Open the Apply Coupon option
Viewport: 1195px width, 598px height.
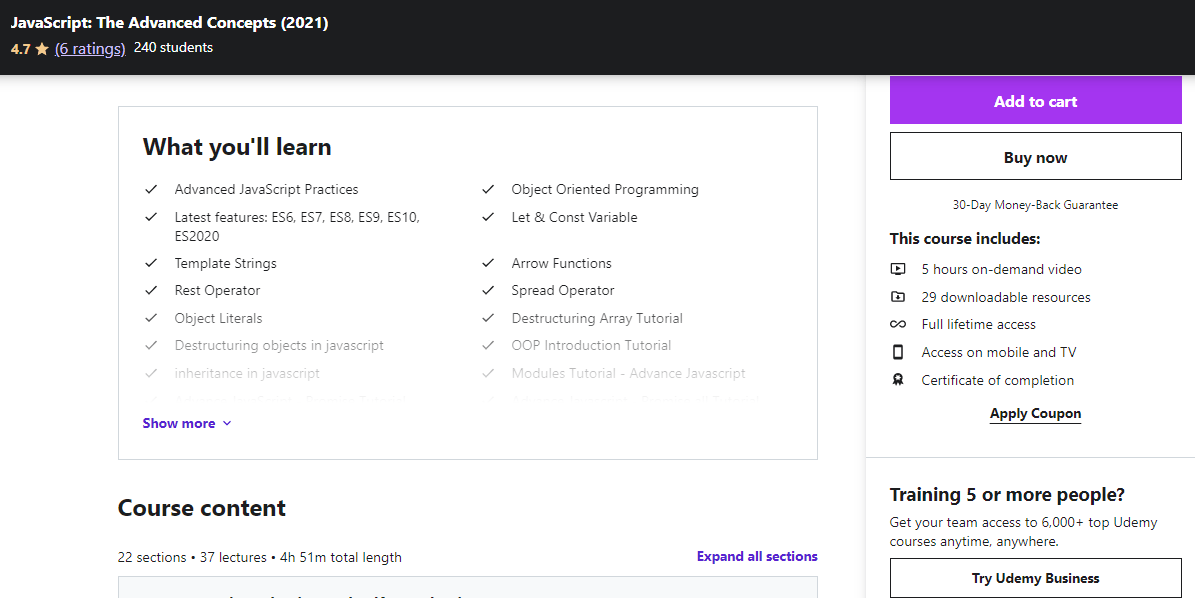tap(1035, 413)
